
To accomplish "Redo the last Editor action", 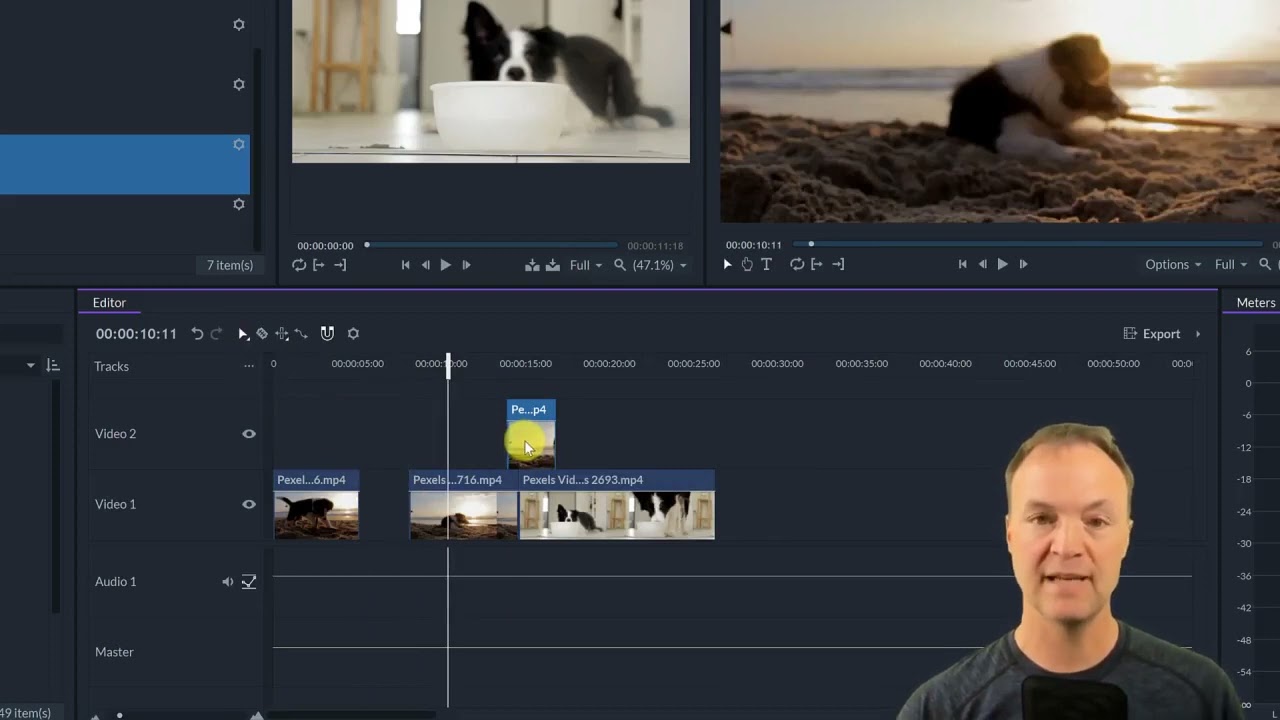I will pos(216,334).
